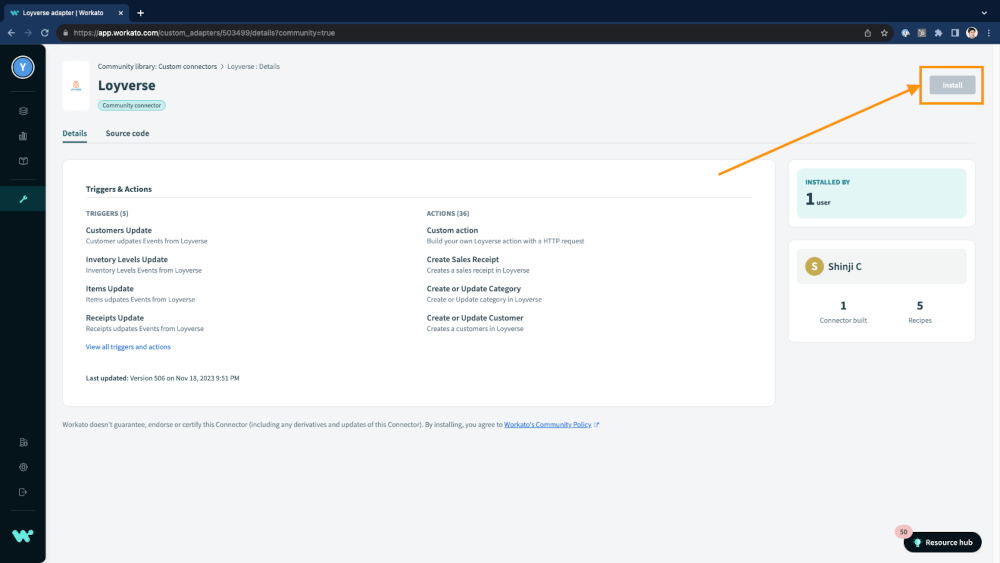Image resolution: width=1000 pixels, height=563 pixels.
Task: Open the bar chart dashboard icon in sidebar
Action: pyautogui.click(x=23, y=136)
